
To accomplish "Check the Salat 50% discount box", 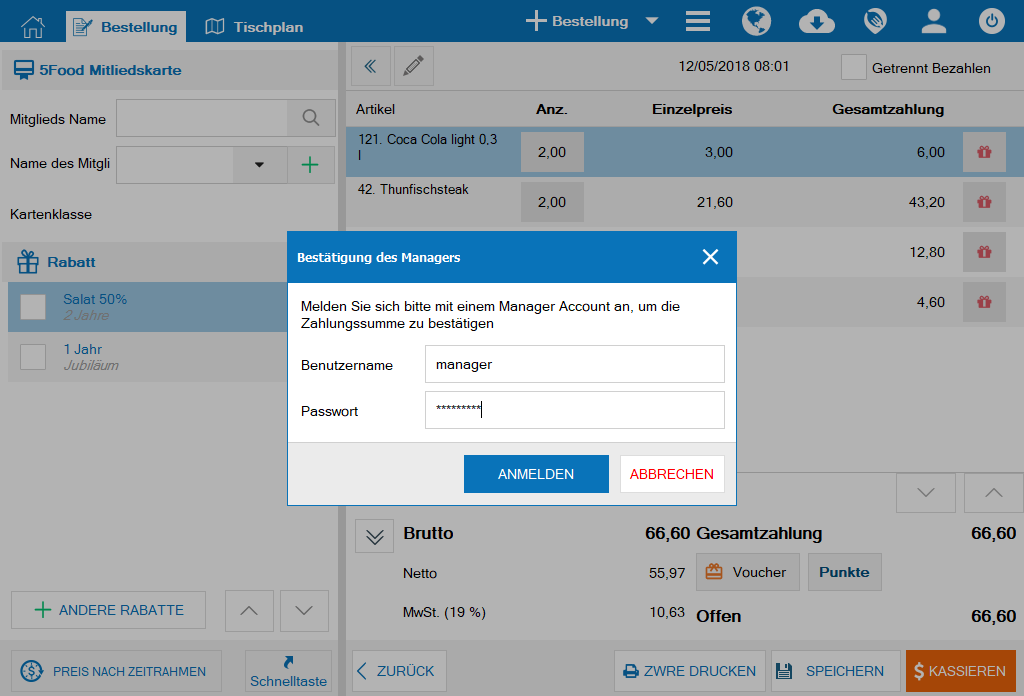I will coord(33,307).
